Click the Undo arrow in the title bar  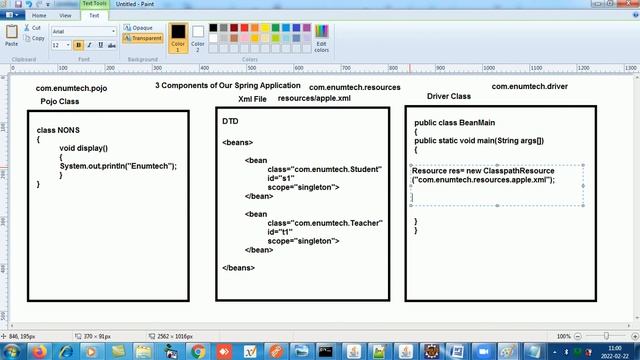pyautogui.click(x=29, y=4)
